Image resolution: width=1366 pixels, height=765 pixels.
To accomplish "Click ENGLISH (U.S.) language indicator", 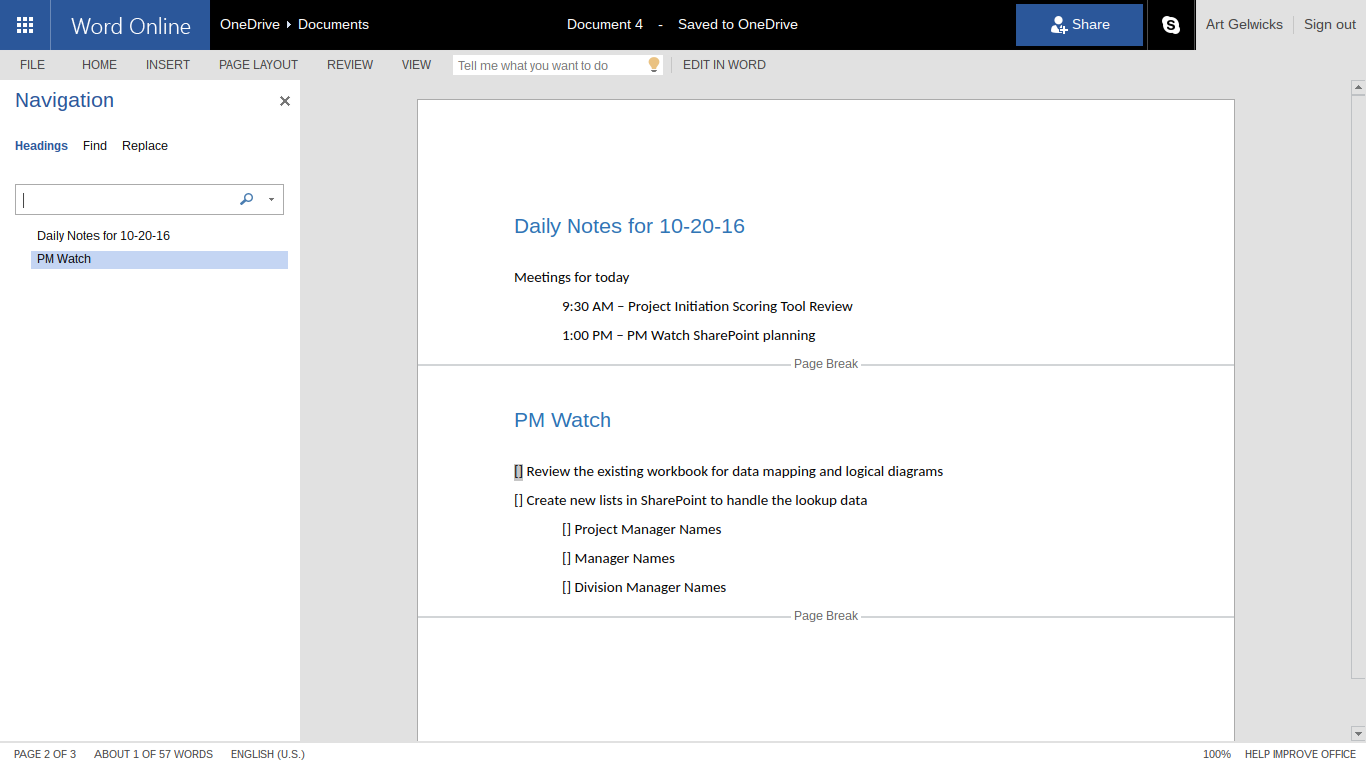I will click(268, 754).
